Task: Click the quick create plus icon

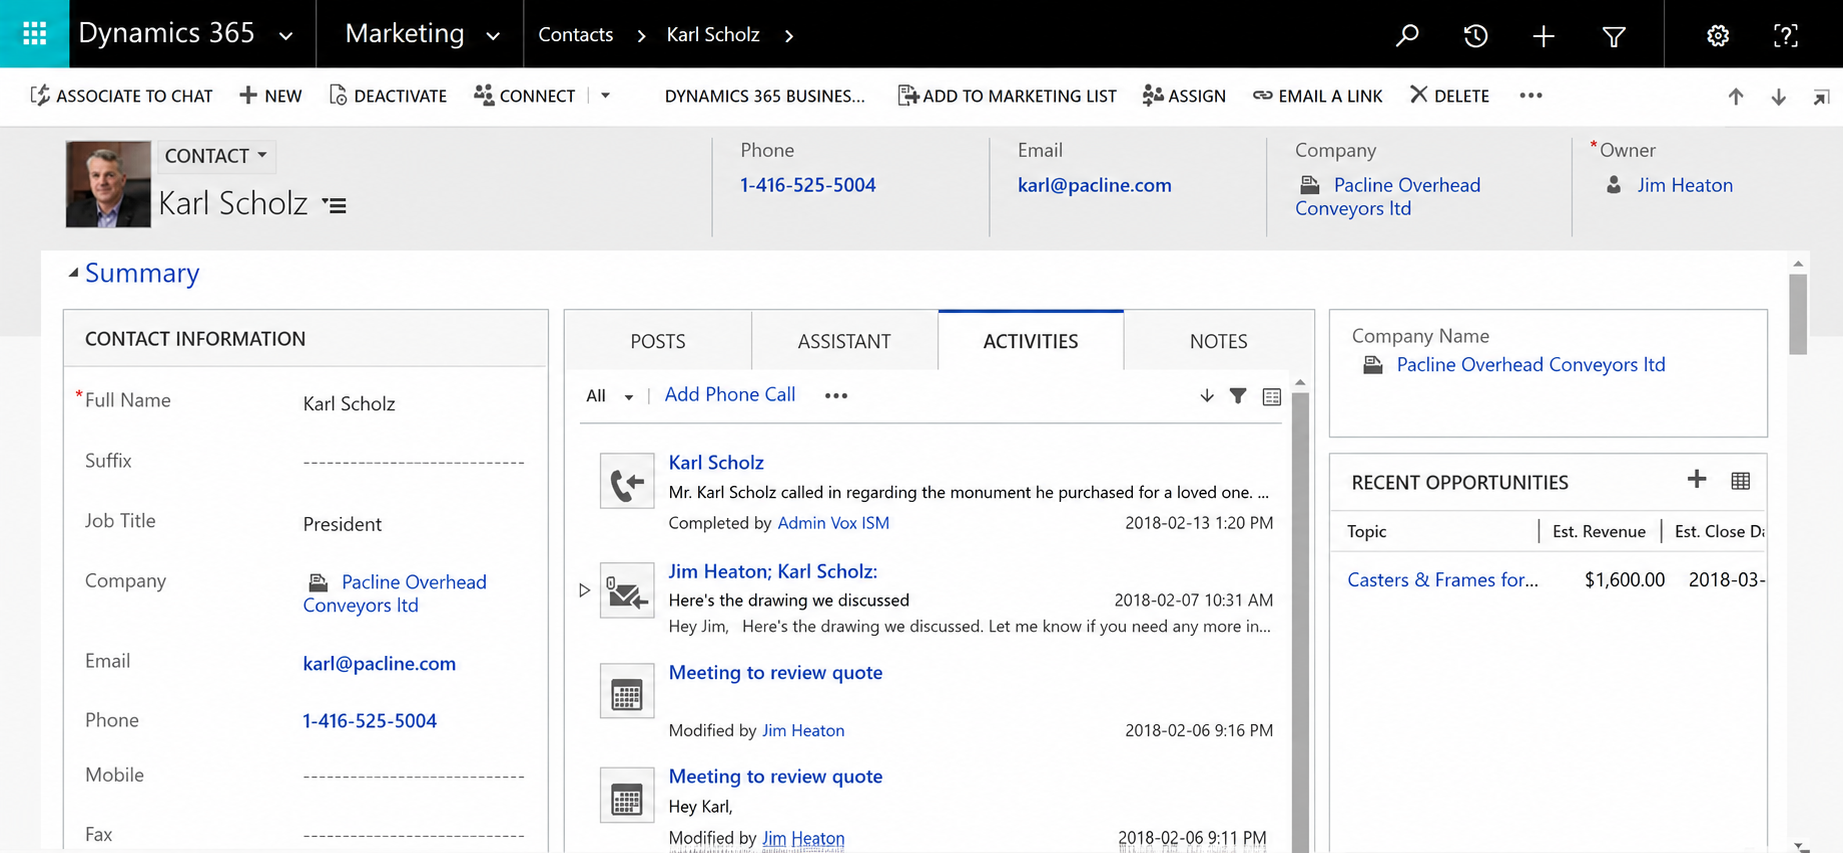Action: pyautogui.click(x=1543, y=36)
